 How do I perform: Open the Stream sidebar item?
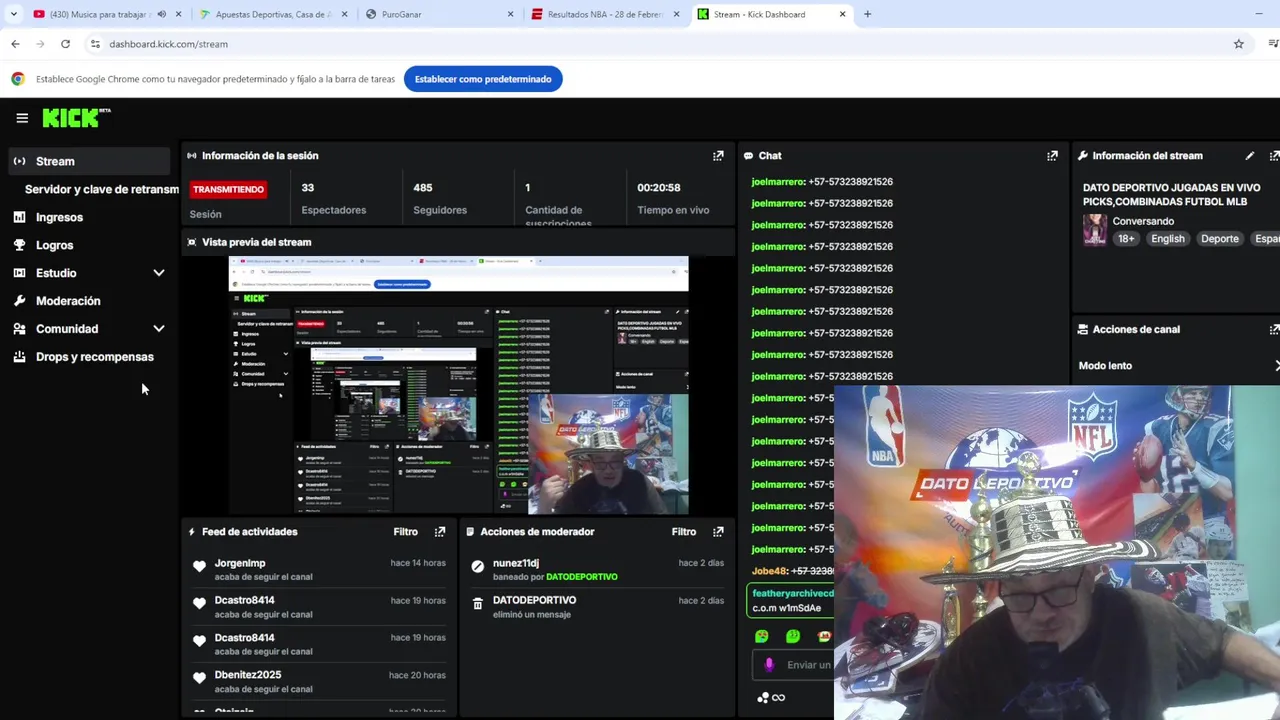[x=90, y=161]
